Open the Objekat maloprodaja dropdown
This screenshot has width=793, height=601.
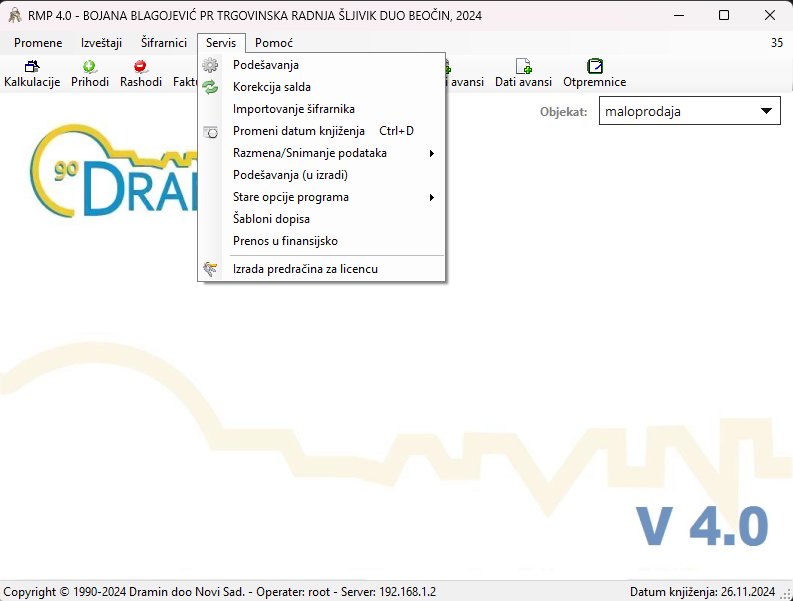pos(690,111)
